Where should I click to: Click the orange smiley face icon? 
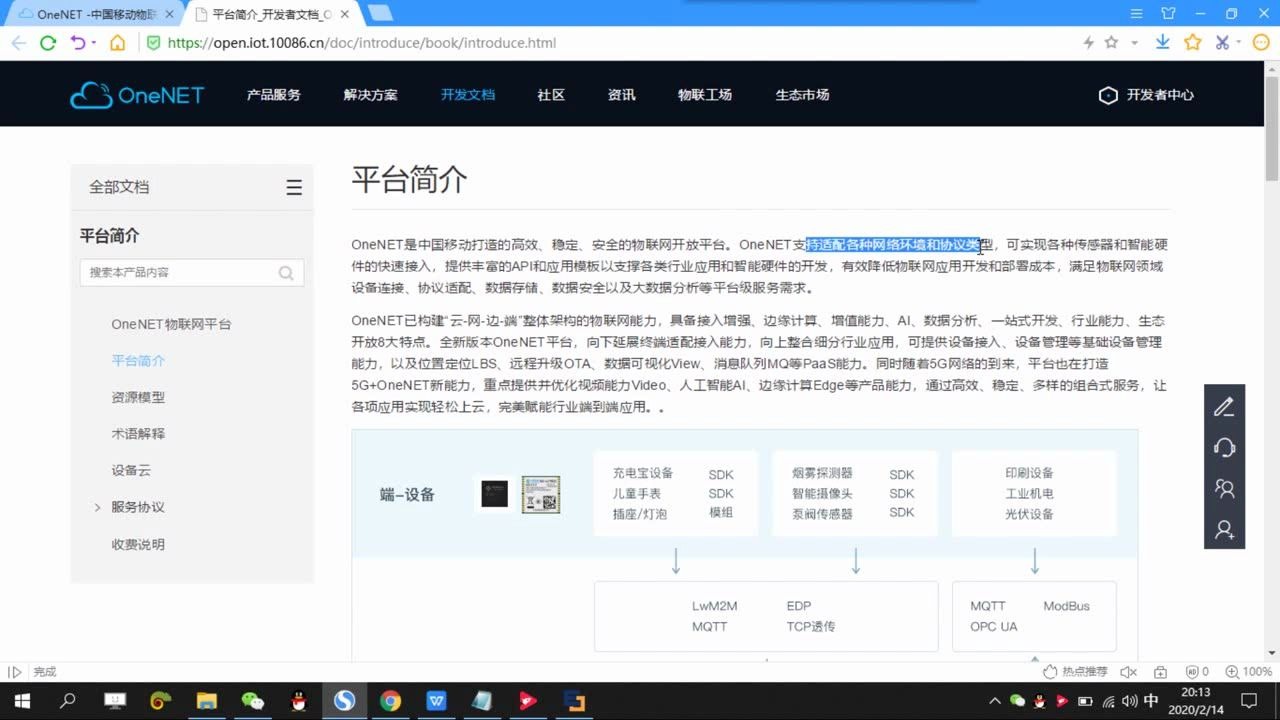(x=1262, y=42)
